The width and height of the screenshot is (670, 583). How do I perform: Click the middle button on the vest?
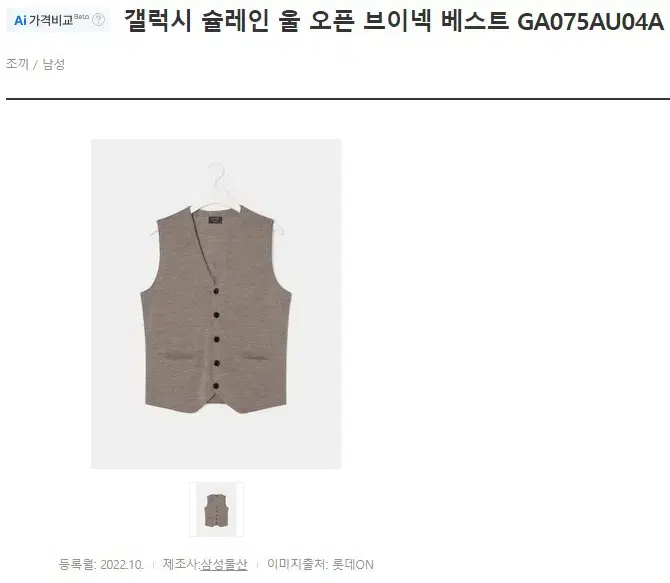point(216,339)
